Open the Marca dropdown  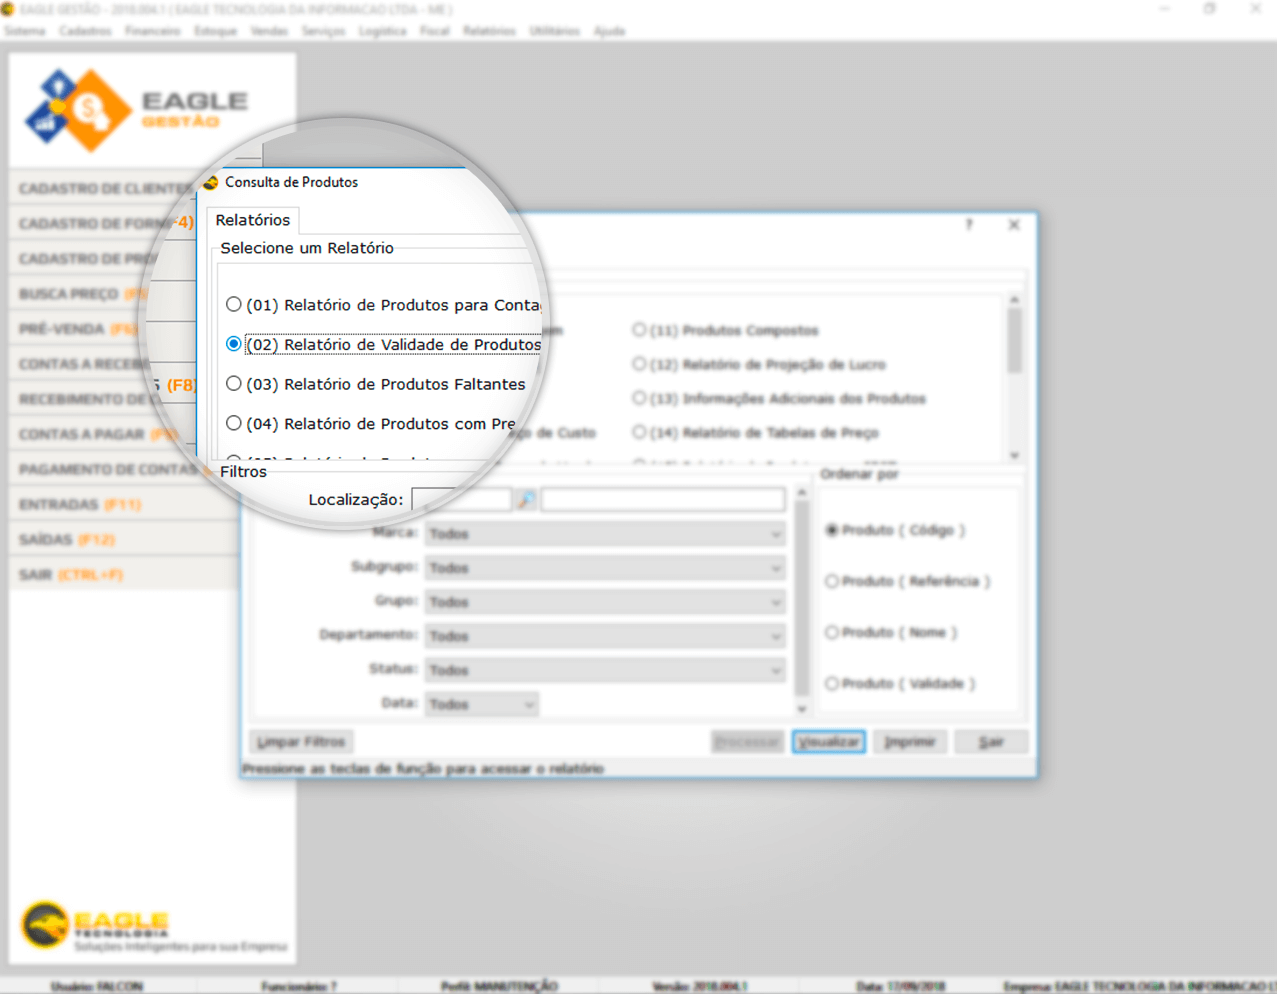tap(605, 534)
